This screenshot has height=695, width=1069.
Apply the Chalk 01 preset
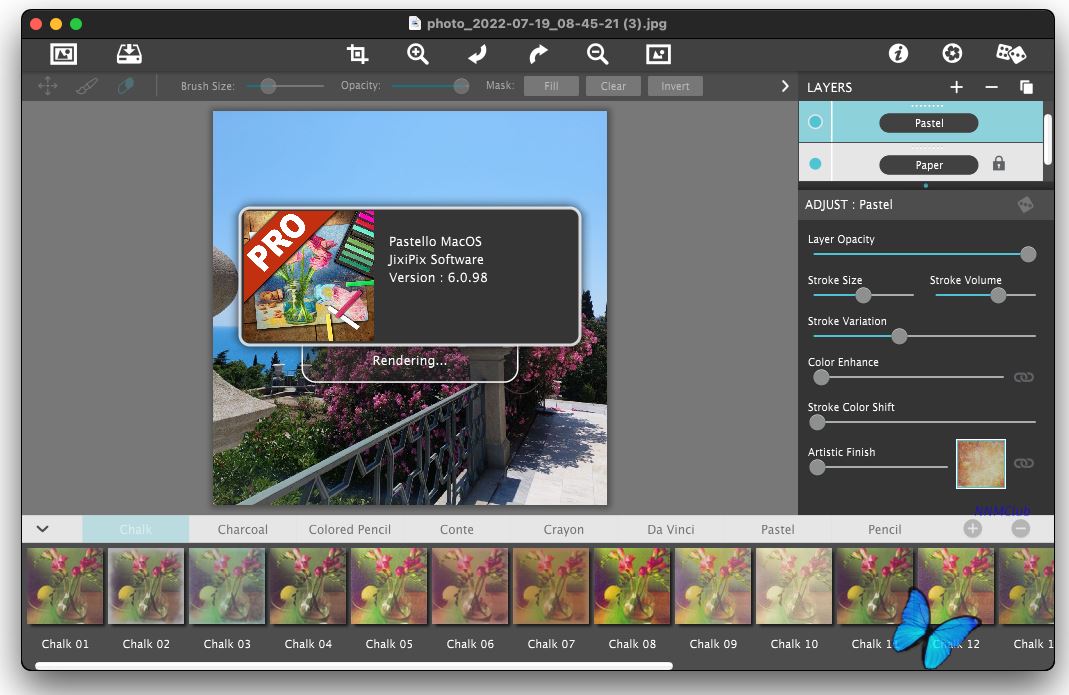(65, 587)
